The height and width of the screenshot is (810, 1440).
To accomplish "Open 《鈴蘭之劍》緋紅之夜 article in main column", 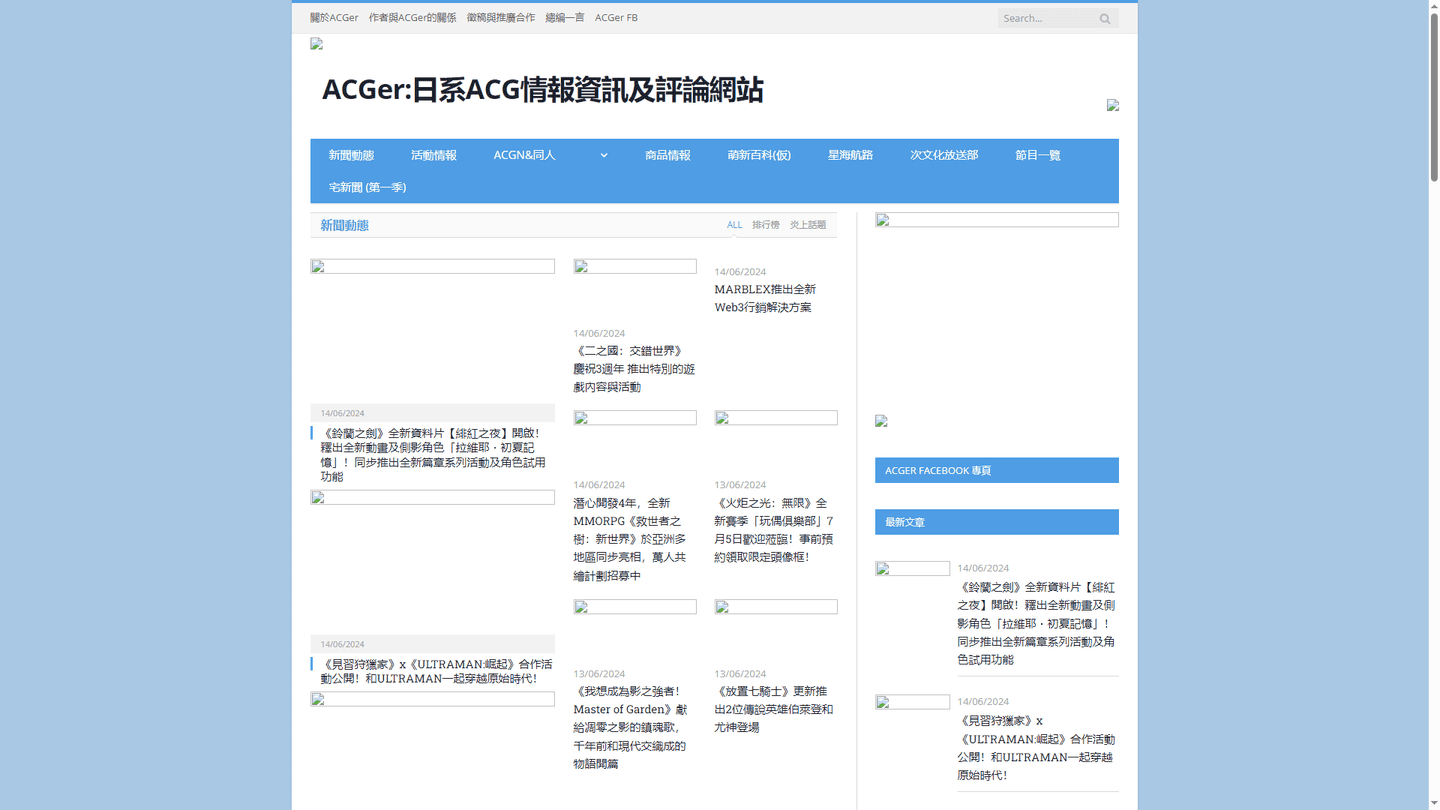I will click(x=433, y=455).
